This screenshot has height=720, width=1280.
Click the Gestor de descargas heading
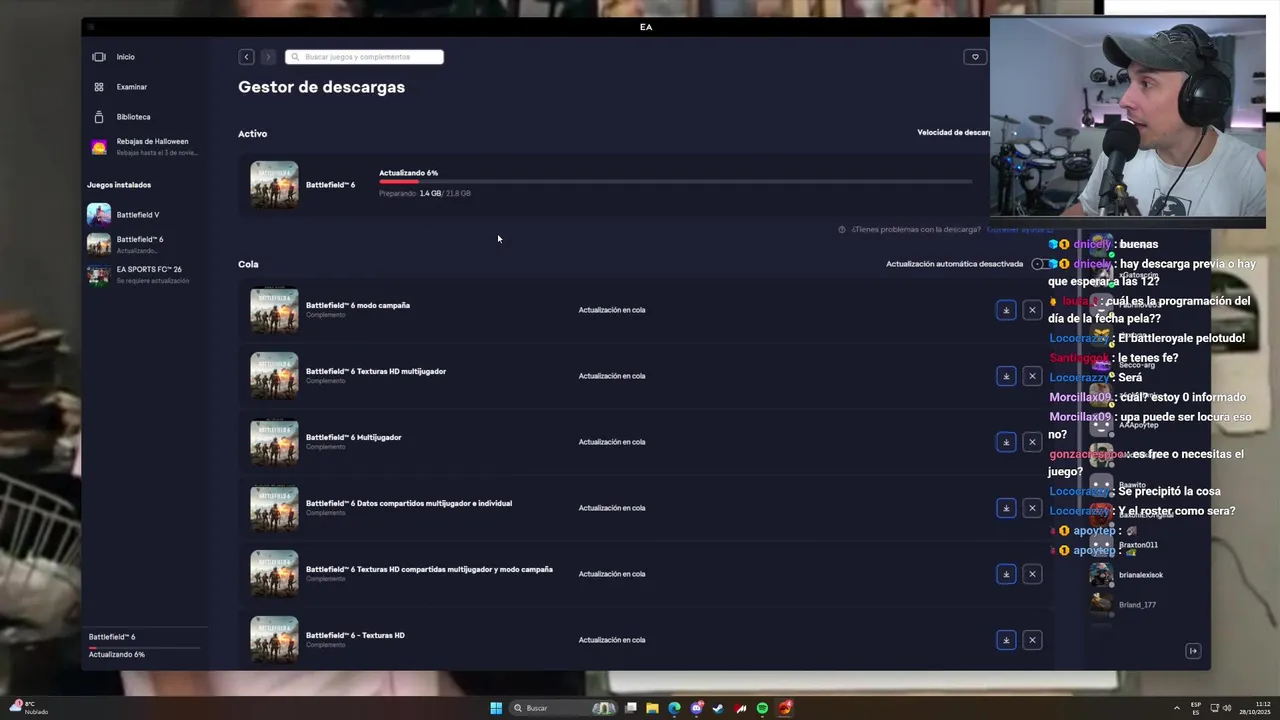[x=321, y=87]
